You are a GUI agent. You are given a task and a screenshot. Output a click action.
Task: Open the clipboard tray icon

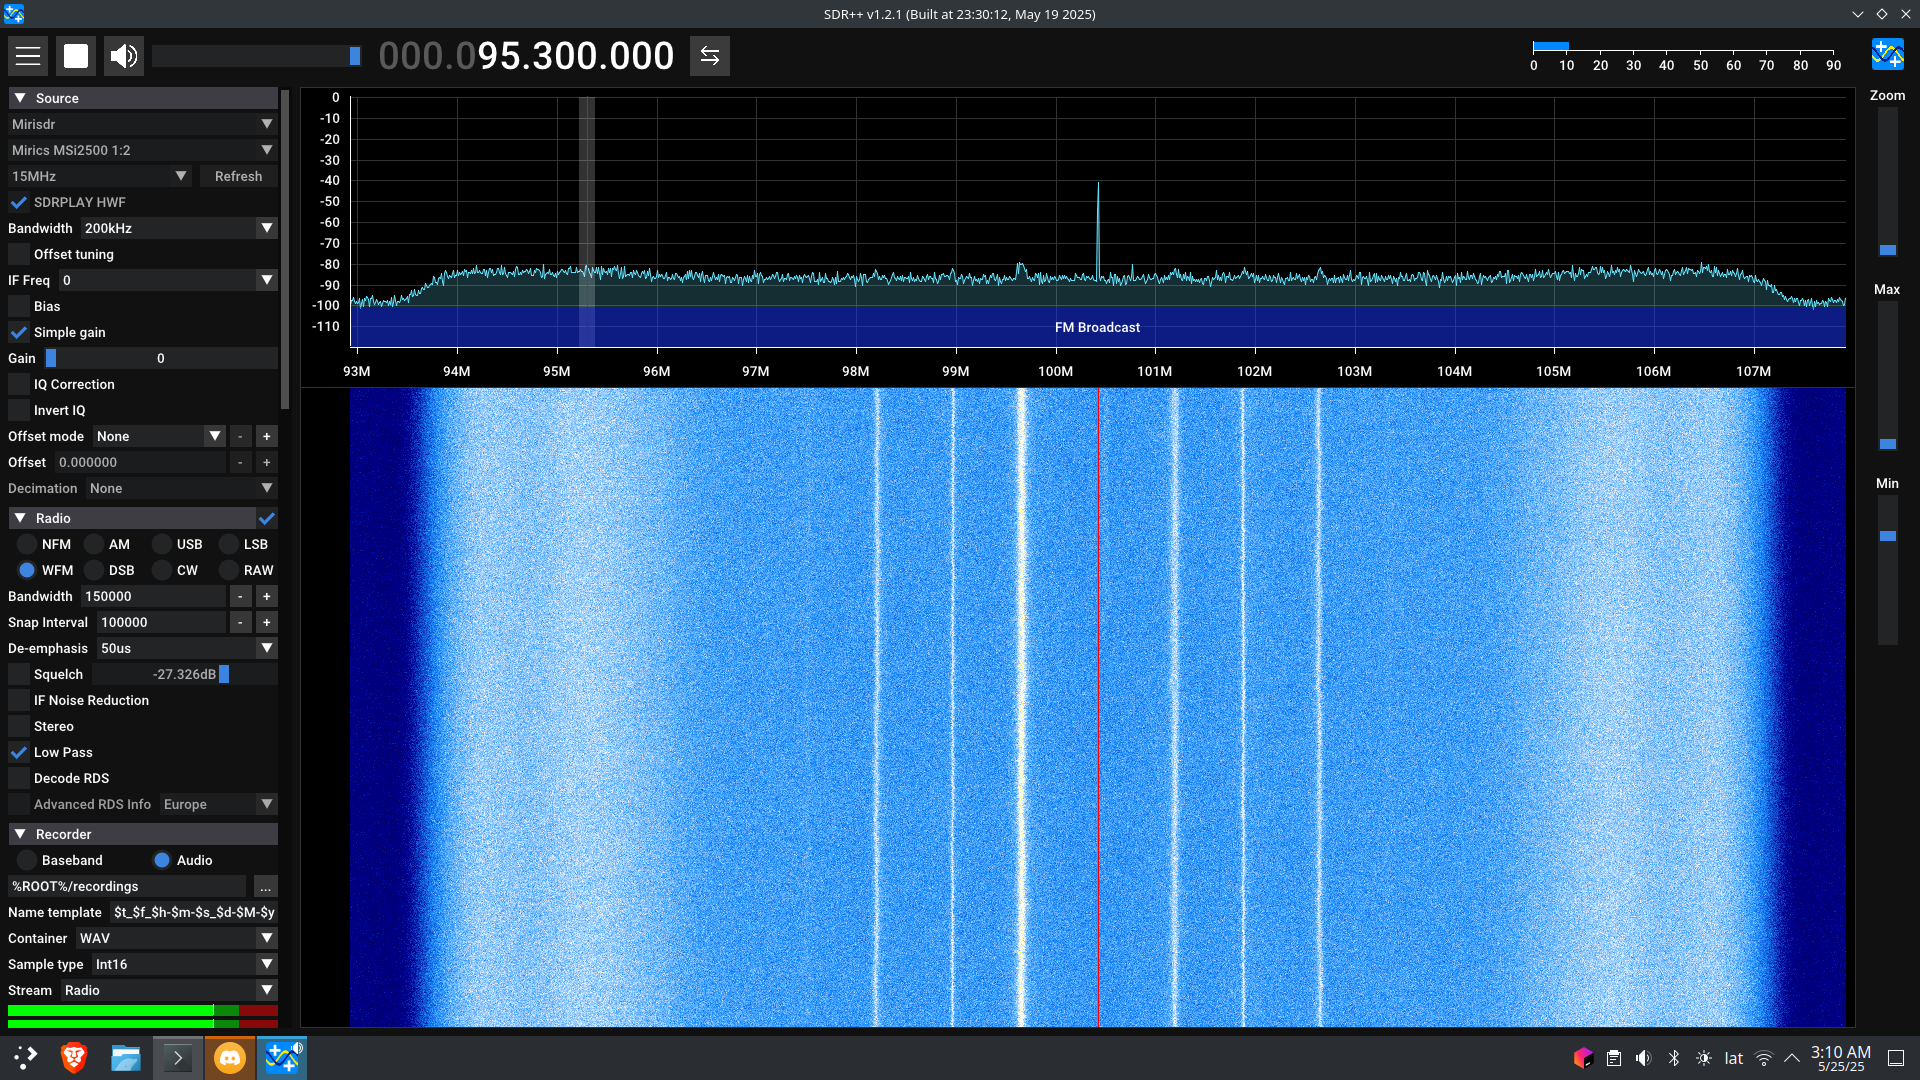[1614, 1058]
